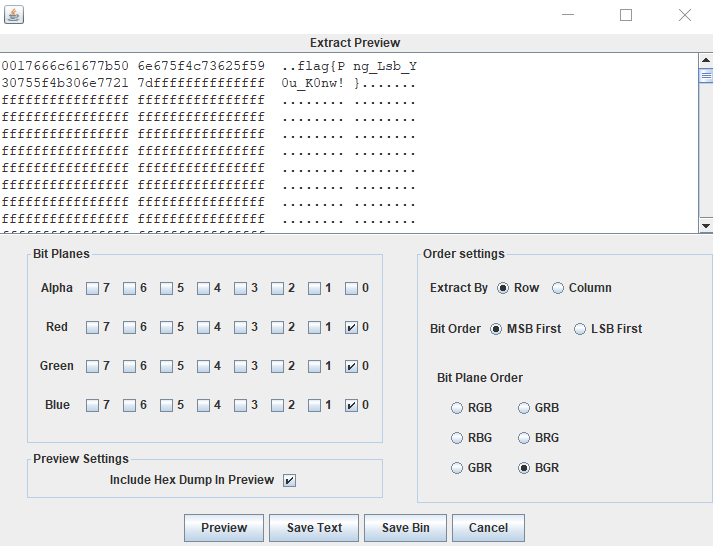The image size is (713, 546).
Task: Click scrollbar up arrow in preview
Action: pos(705,60)
